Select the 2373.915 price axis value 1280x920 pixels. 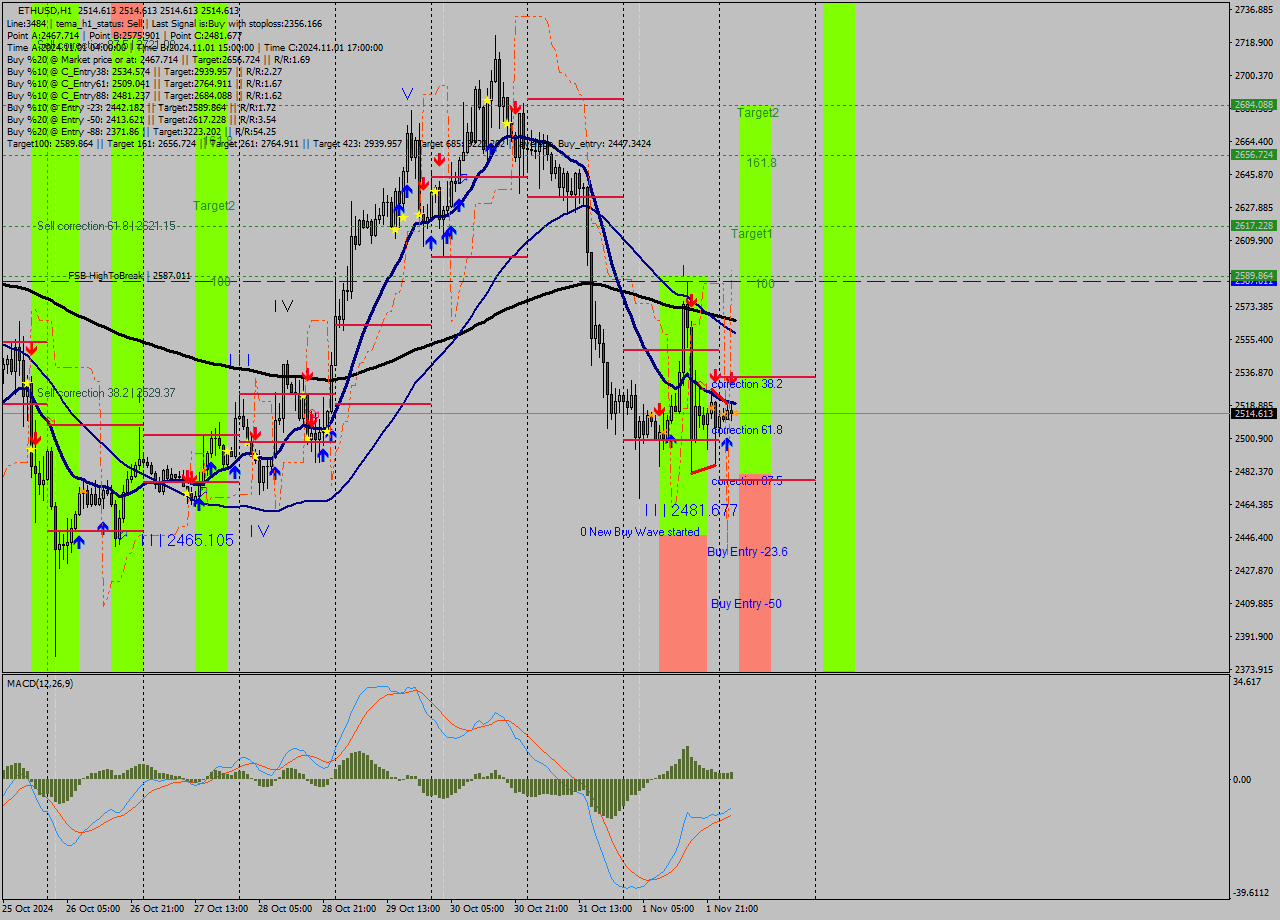(x=1253, y=669)
